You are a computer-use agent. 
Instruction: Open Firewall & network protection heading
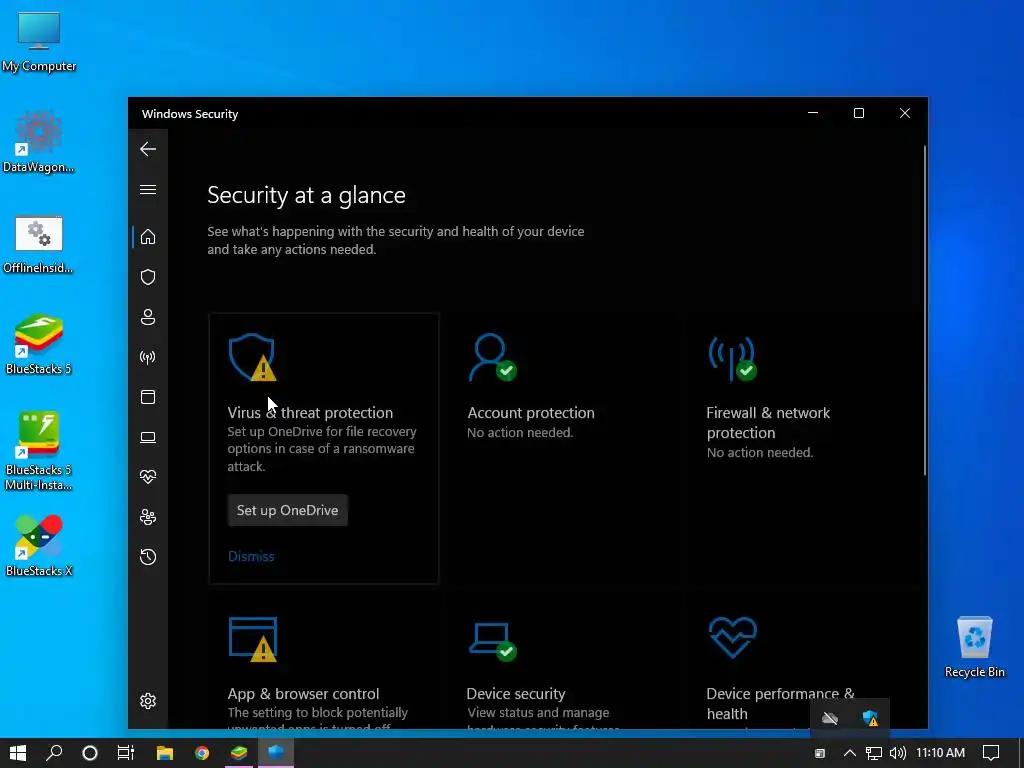(x=768, y=423)
